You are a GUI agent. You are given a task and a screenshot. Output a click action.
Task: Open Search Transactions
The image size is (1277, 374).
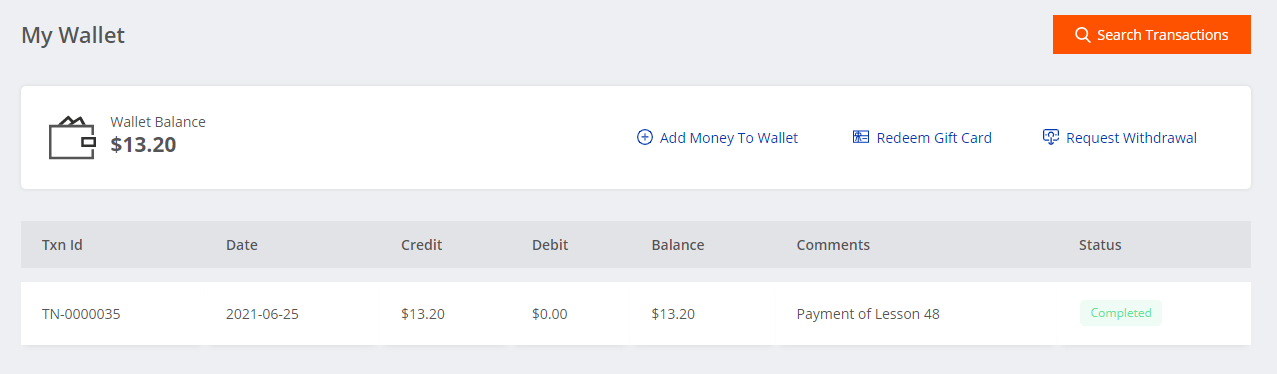pyautogui.click(x=1152, y=35)
